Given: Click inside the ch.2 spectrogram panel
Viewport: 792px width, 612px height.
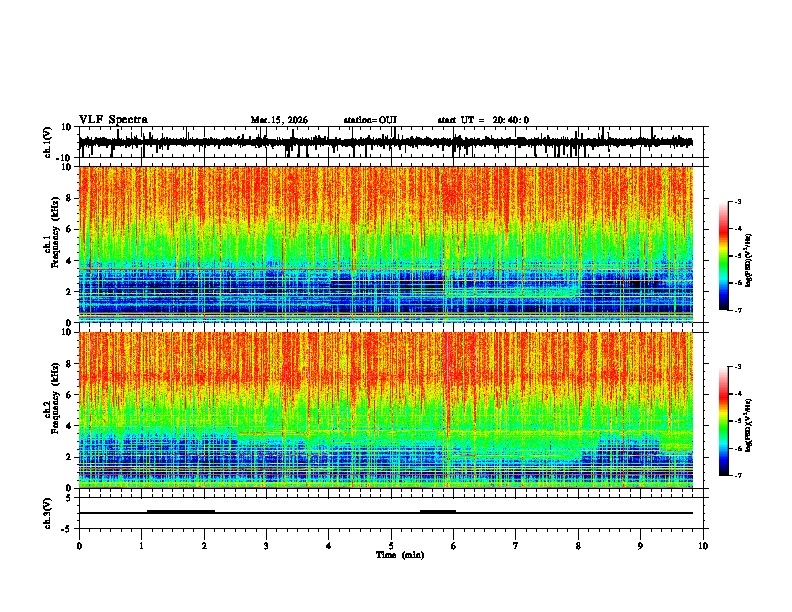Looking at the screenshot, I should pos(386,410).
